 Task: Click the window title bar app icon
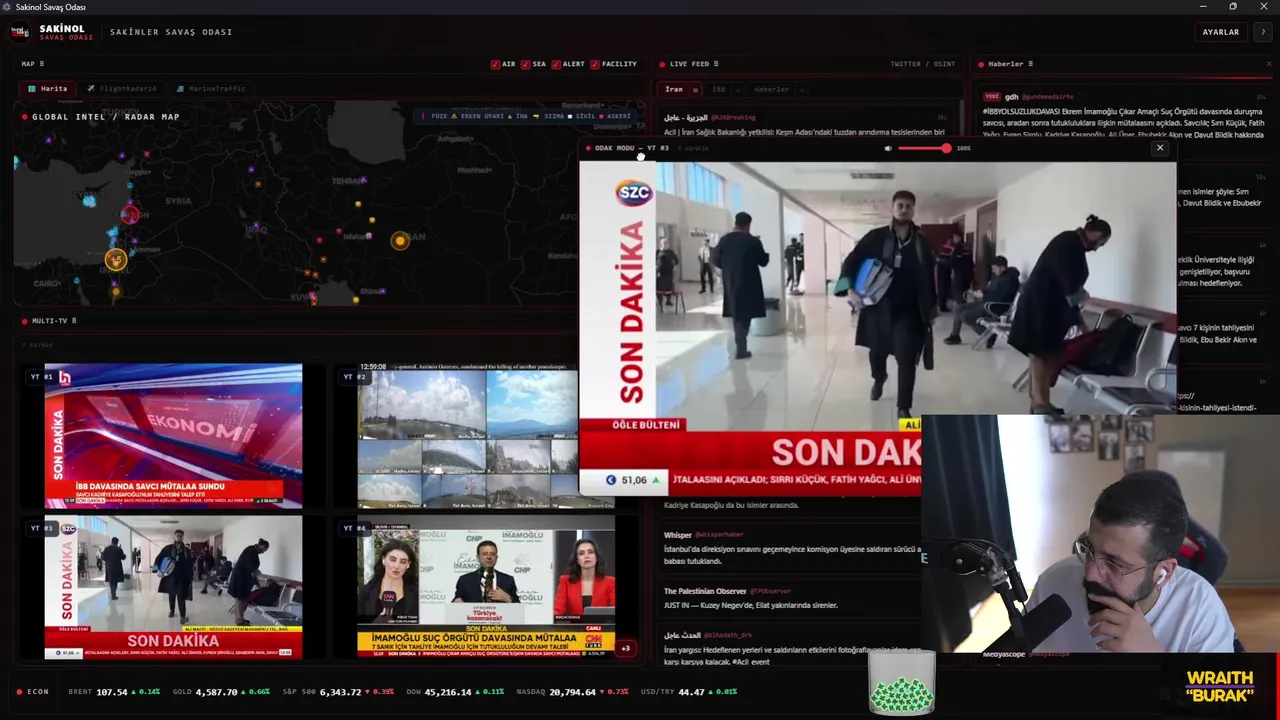[7, 7]
